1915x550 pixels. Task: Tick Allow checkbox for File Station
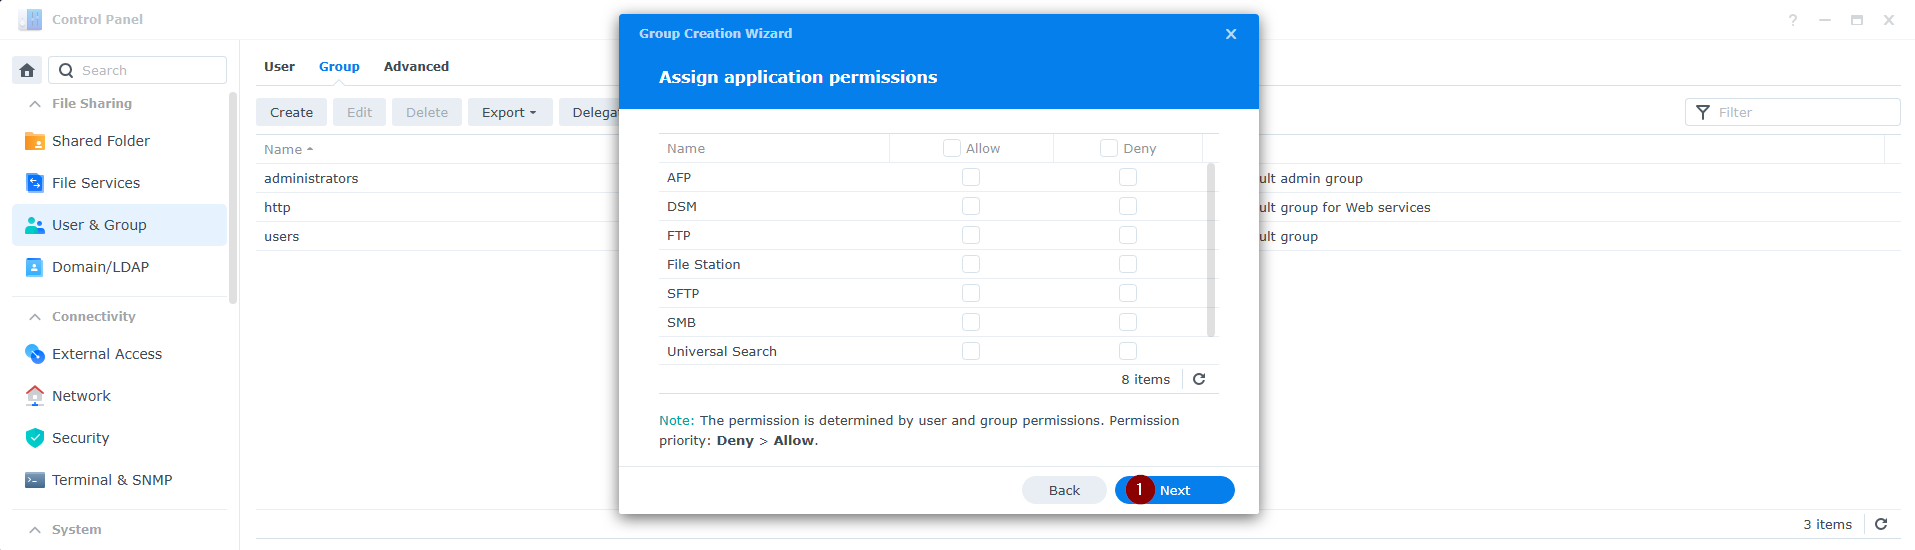click(970, 264)
